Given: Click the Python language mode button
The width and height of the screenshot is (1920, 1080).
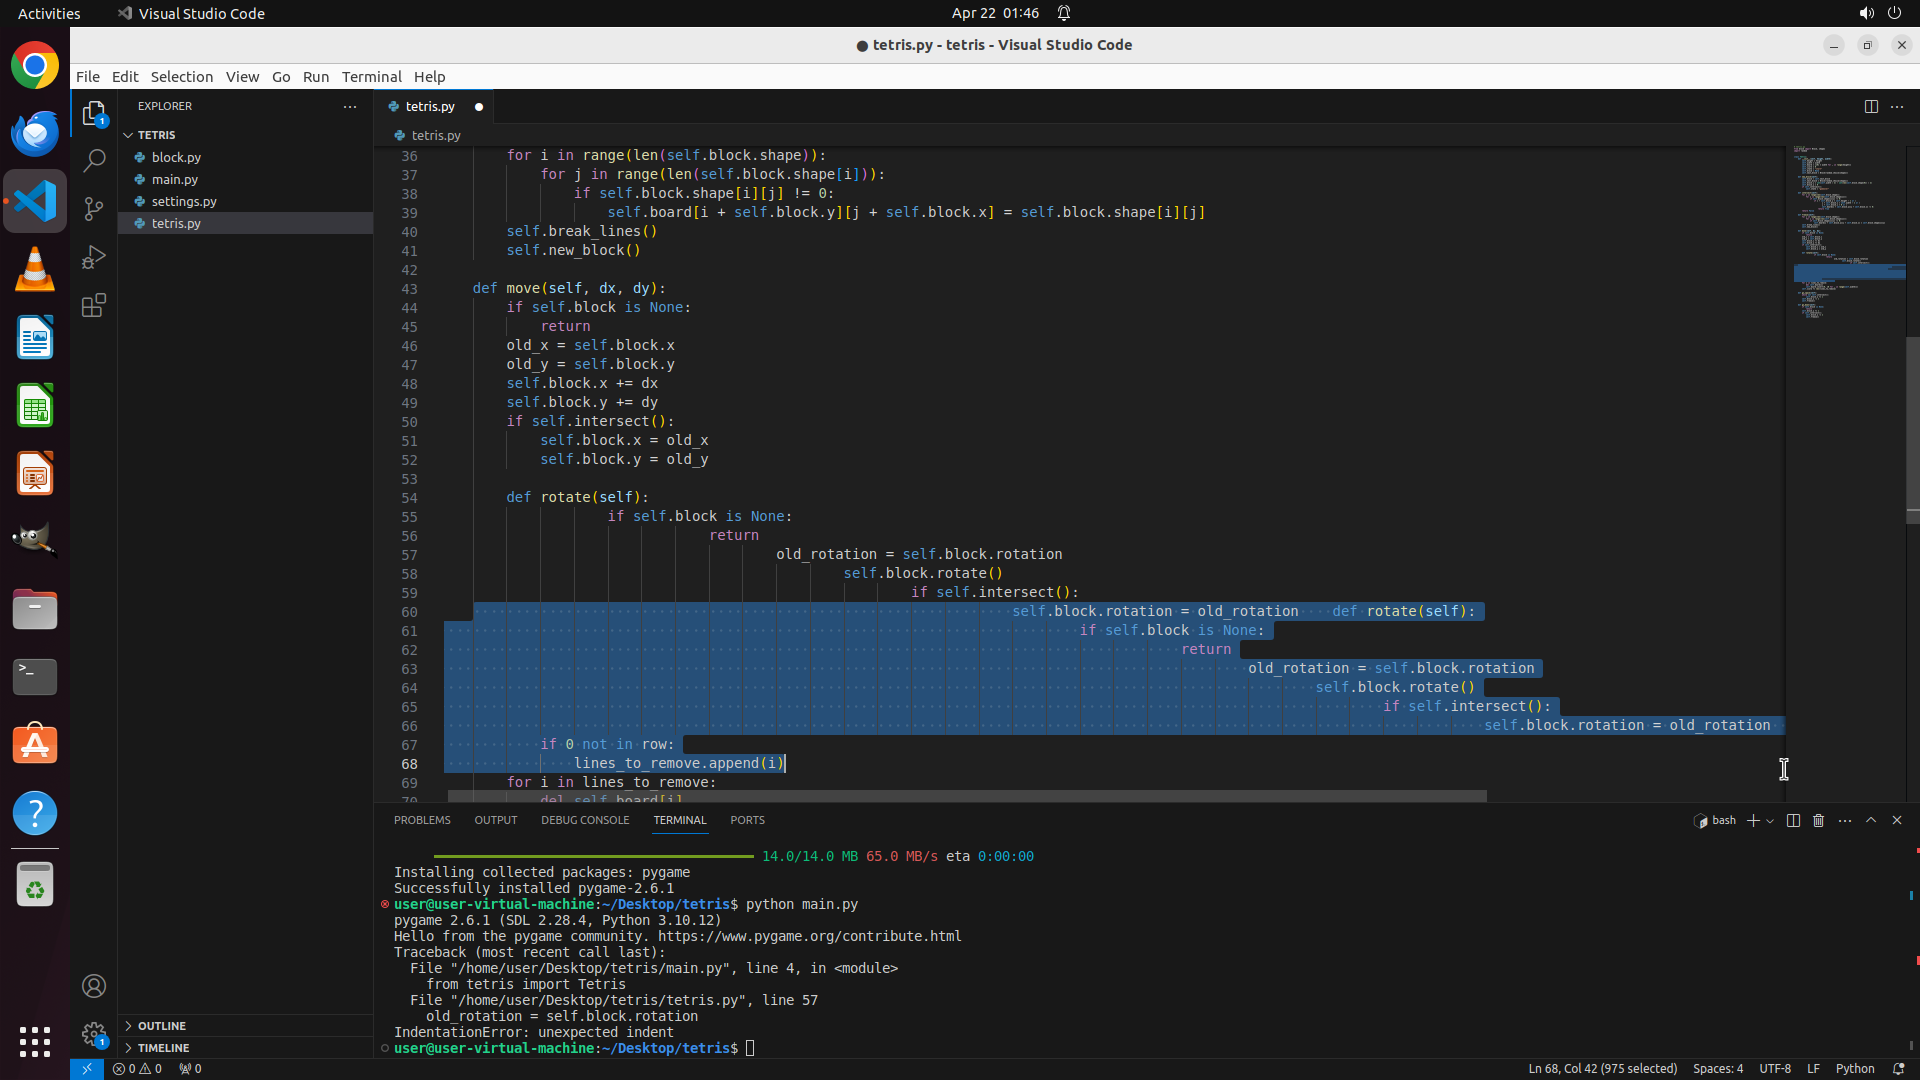Looking at the screenshot, I should click(x=1855, y=1068).
